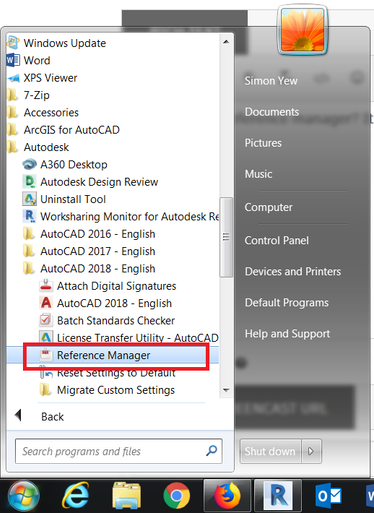Click the Windows Start orb
Viewport: 374px width, 513px height.
point(23,496)
